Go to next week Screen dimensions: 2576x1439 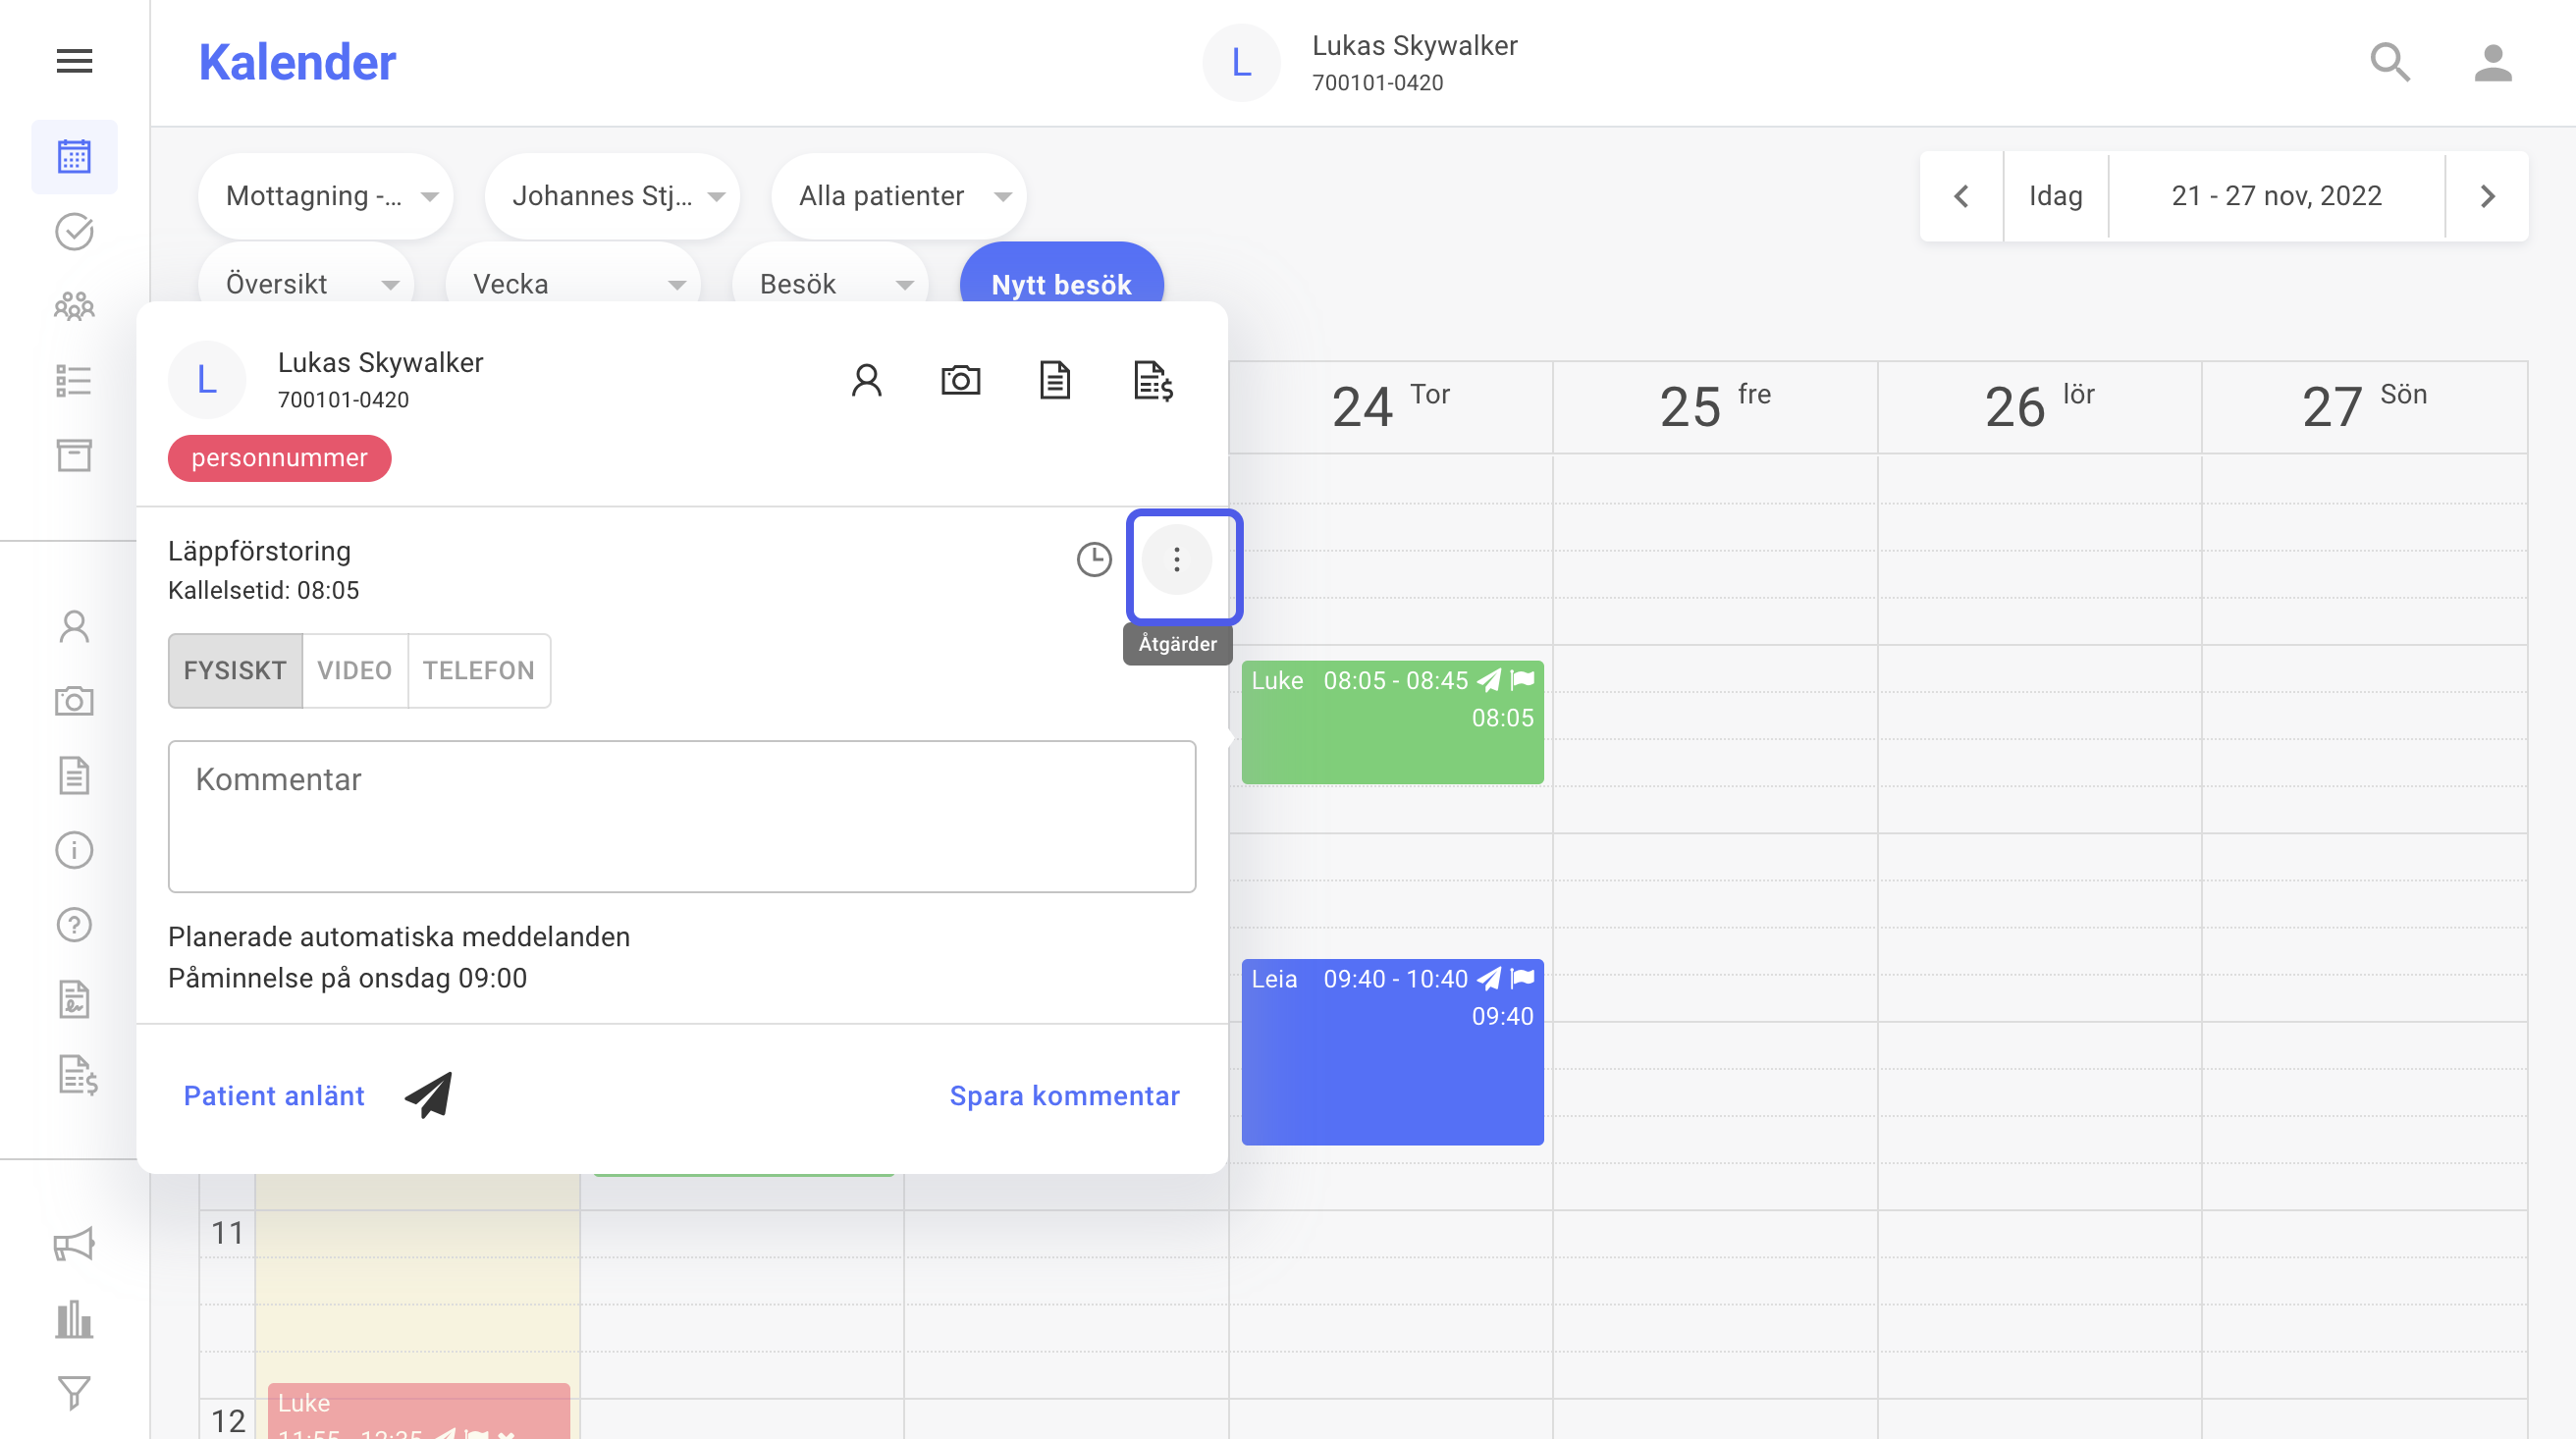tap(2487, 196)
